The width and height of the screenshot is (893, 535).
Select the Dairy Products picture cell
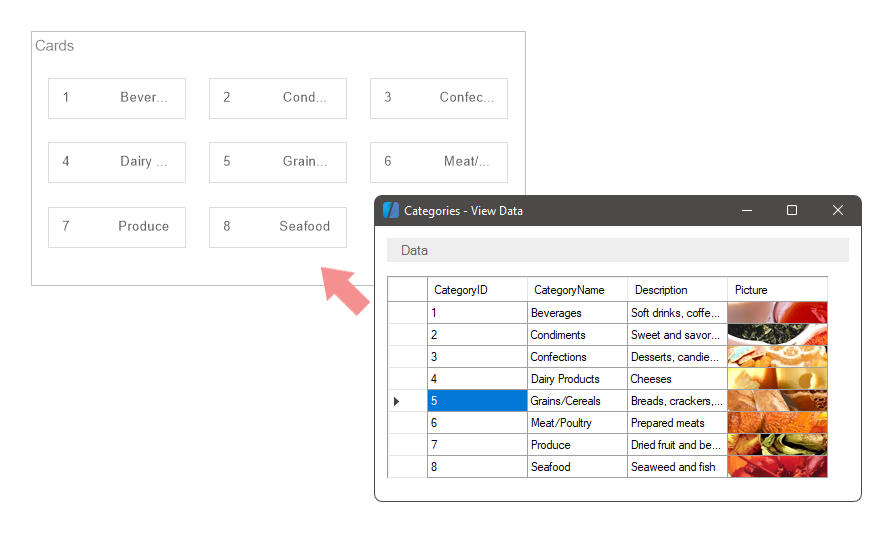coord(777,379)
